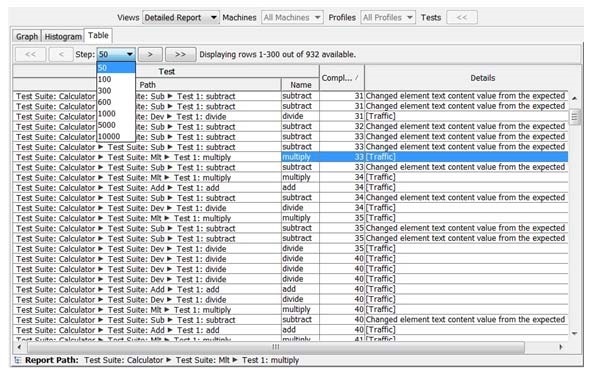Click previous page arrow button
Screen dimensions: 592x372
(x=61, y=54)
